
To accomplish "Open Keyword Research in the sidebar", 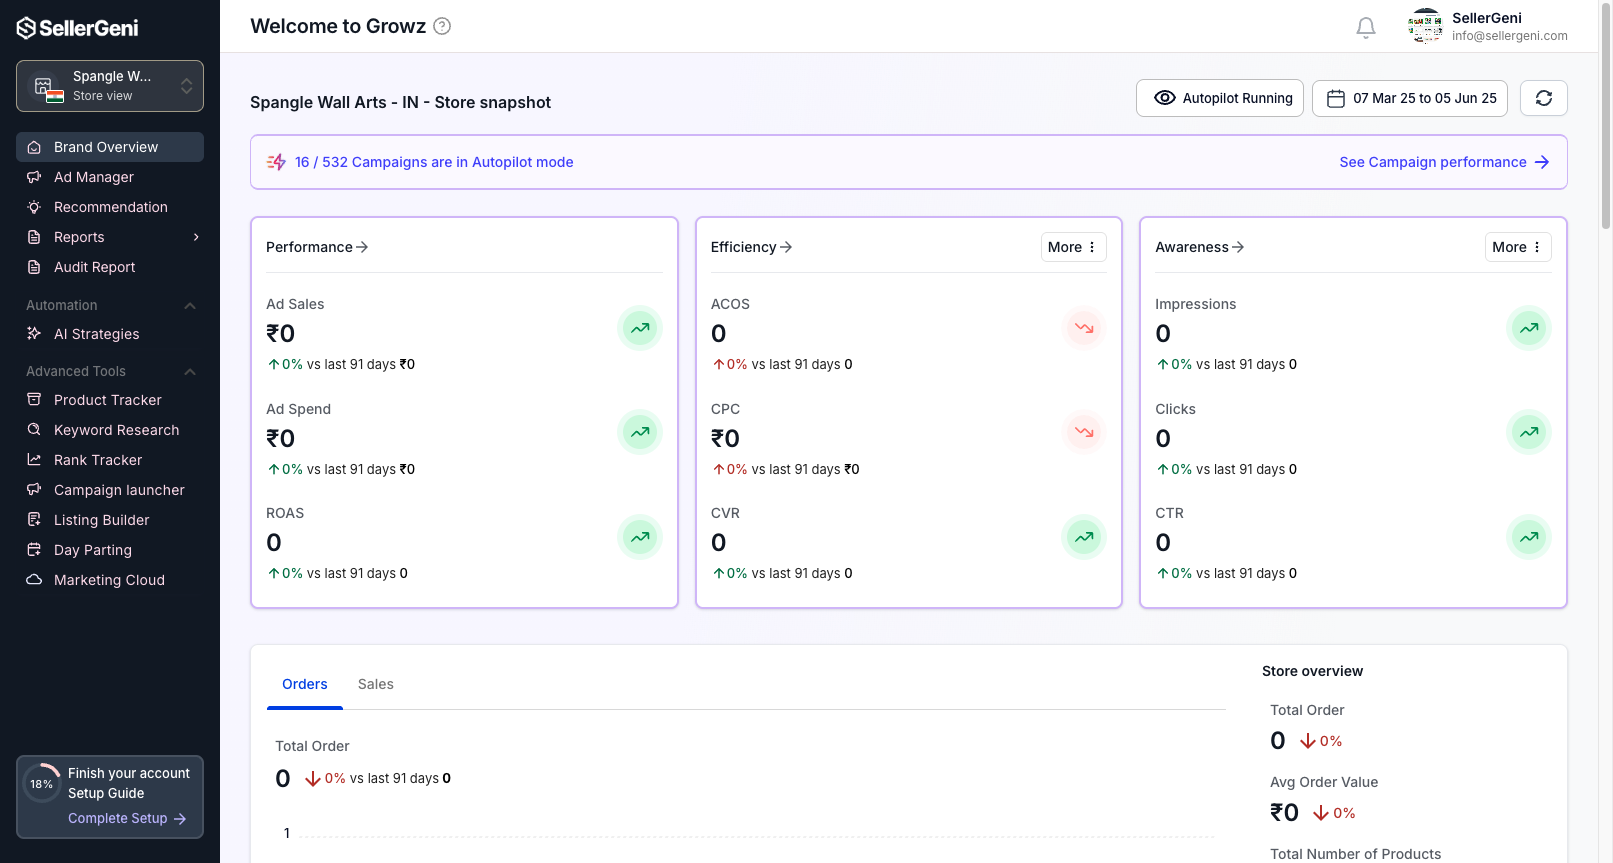I will click(x=116, y=430).
